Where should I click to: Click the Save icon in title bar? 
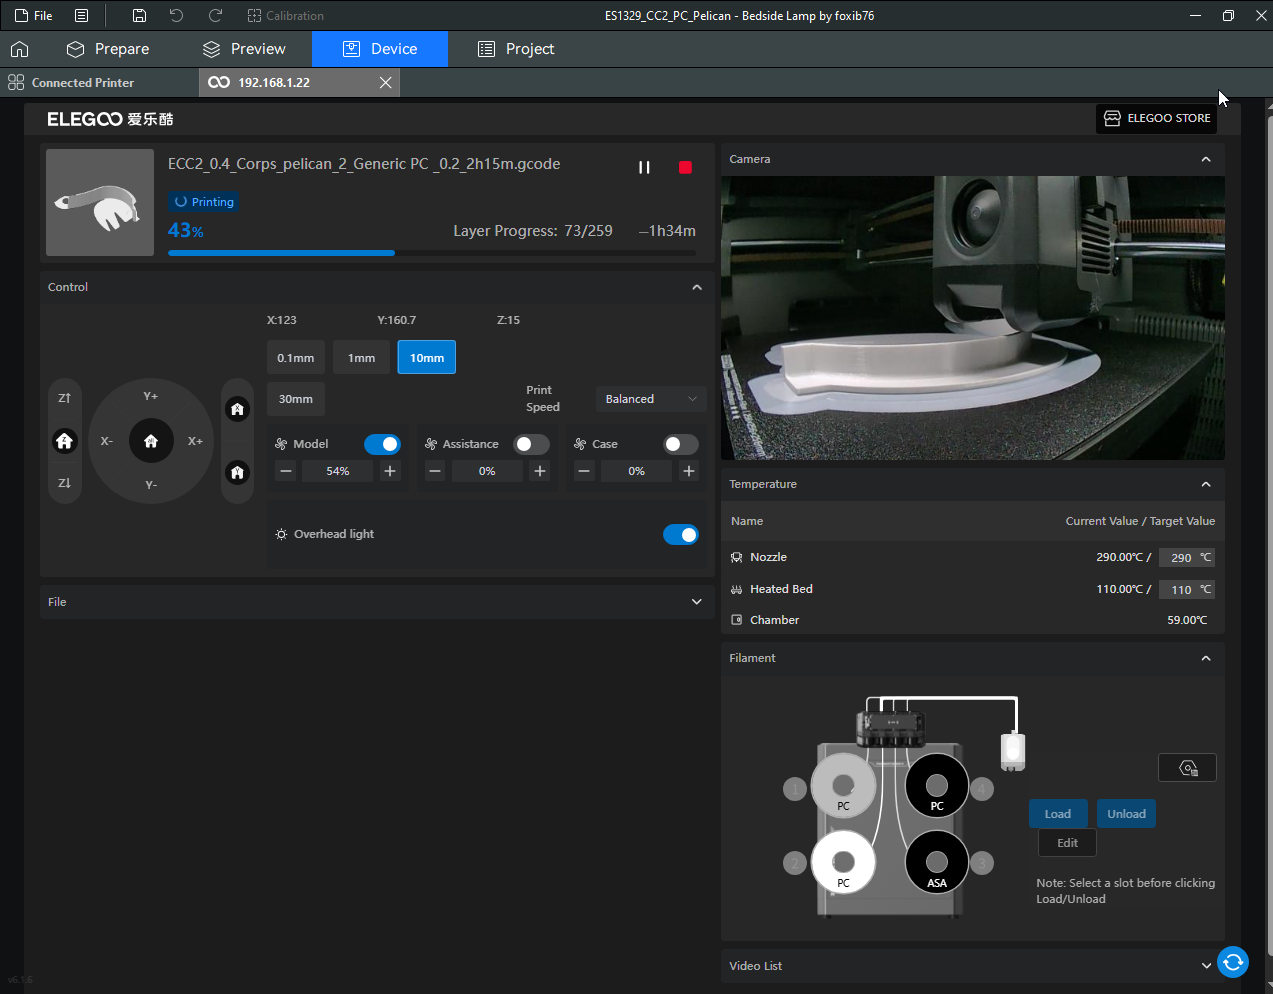[139, 16]
